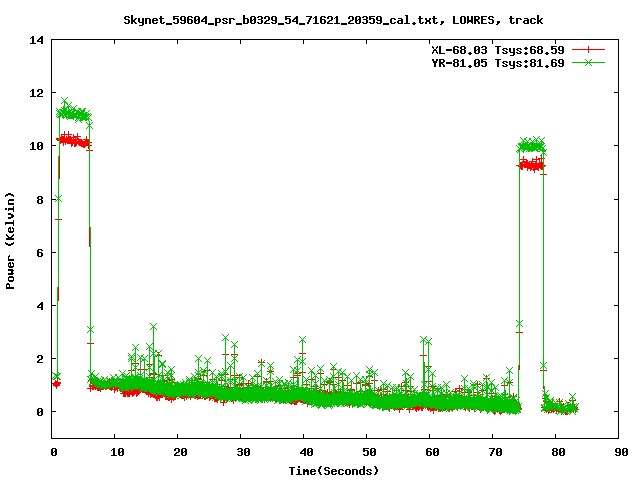Click the Time(Seconds) x-axis label
640x480 pixels.
(x=333, y=471)
